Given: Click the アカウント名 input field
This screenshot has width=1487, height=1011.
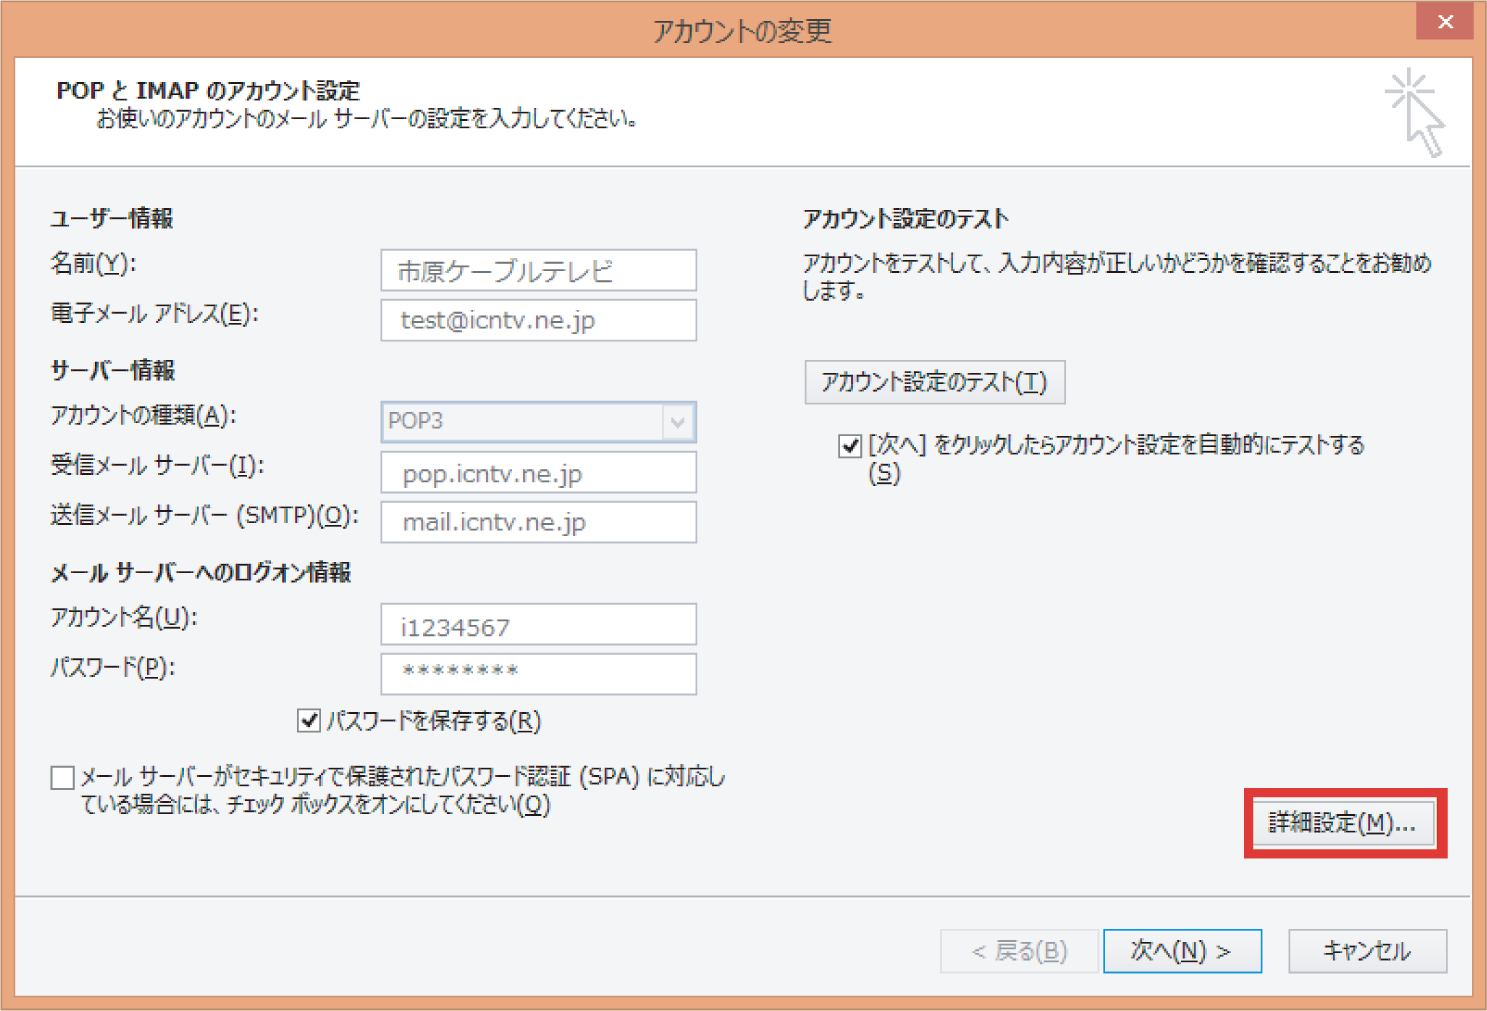Looking at the screenshot, I should point(538,625).
